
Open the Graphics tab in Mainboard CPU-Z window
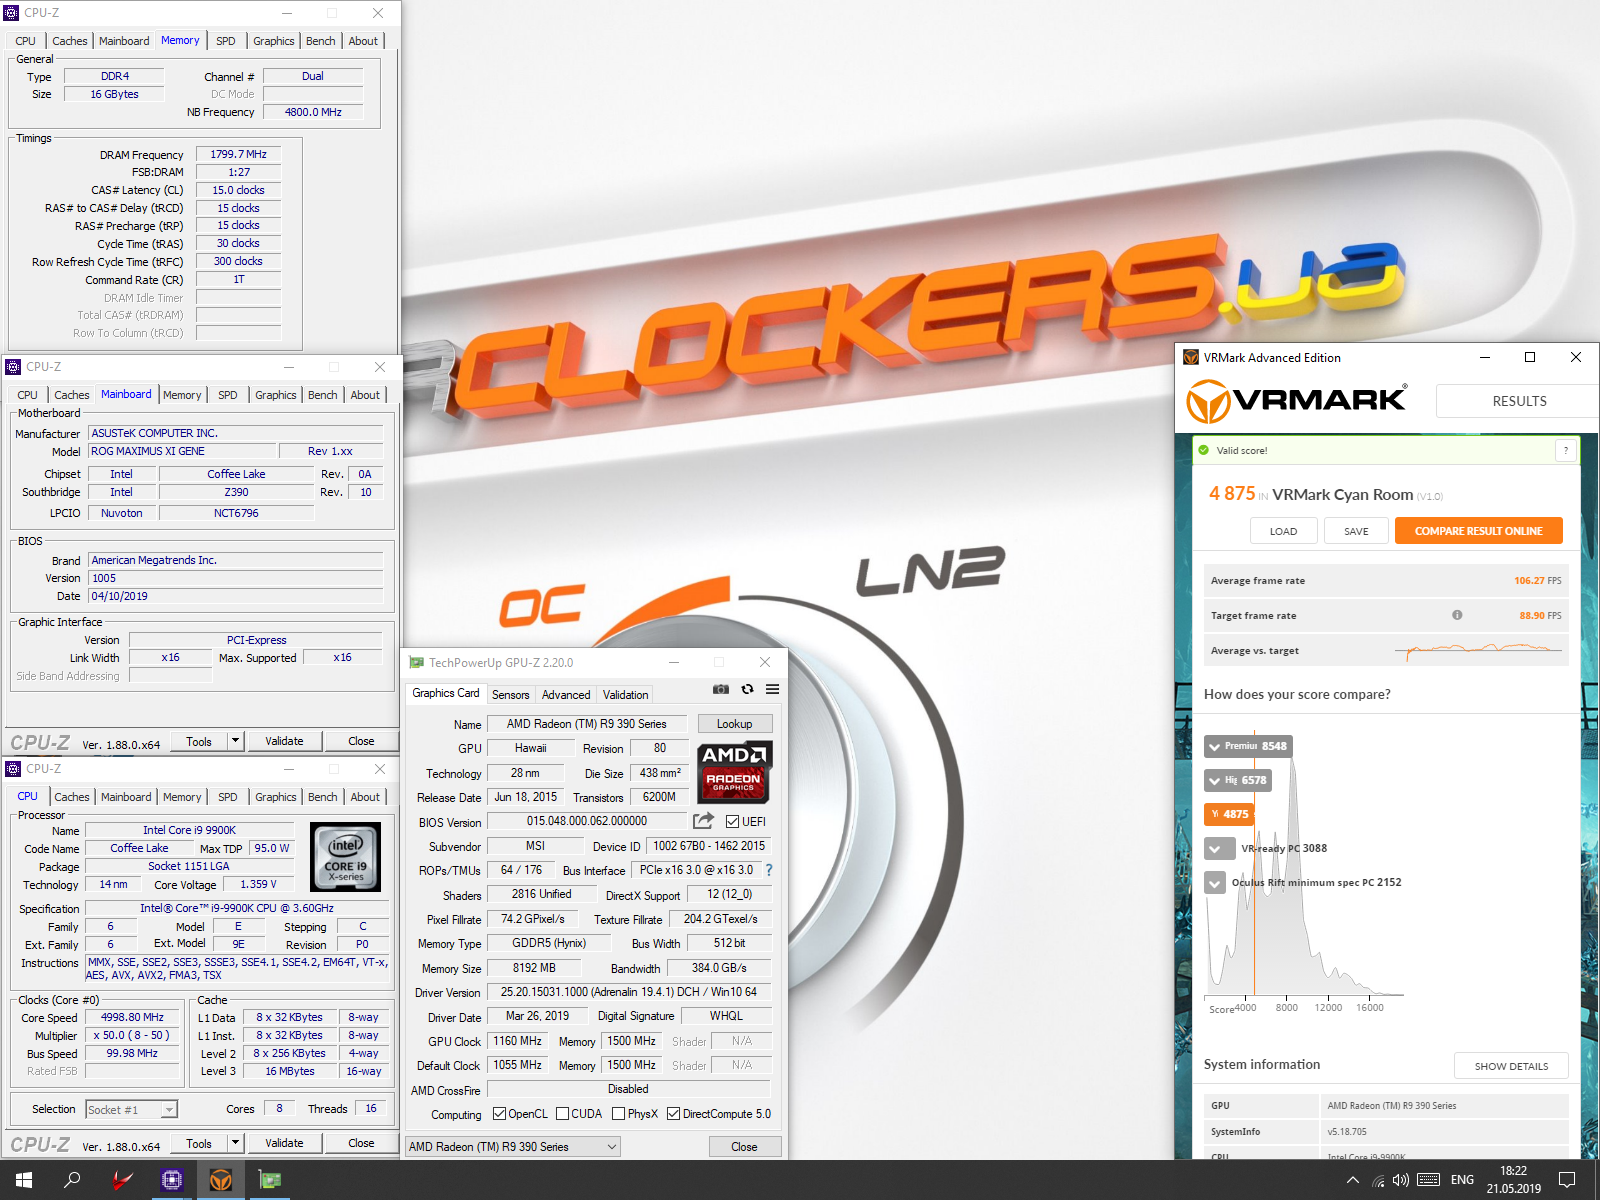click(276, 395)
